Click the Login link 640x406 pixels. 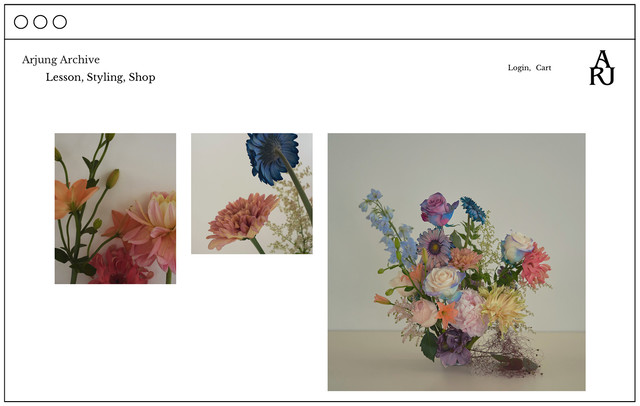click(519, 68)
